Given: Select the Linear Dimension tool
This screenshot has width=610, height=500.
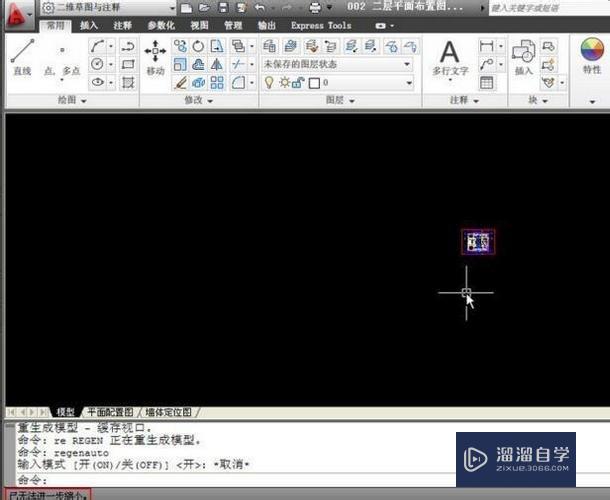Looking at the screenshot, I should tap(487, 46).
